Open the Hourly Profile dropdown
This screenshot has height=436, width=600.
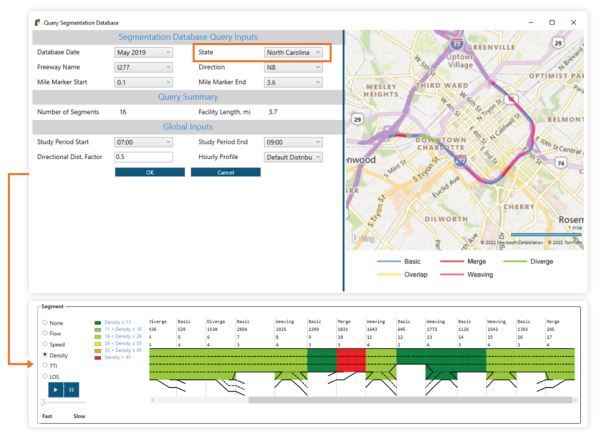pos(292,157)
